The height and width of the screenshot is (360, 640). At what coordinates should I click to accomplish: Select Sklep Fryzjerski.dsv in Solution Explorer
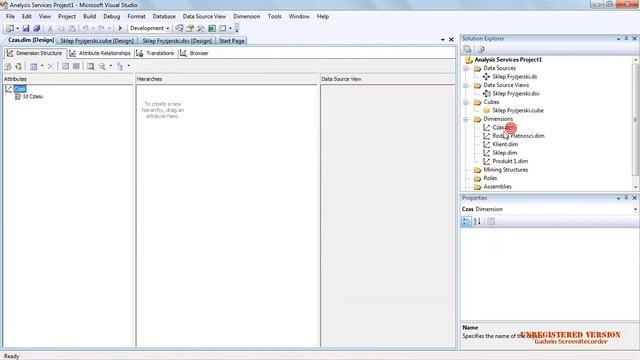516,93
